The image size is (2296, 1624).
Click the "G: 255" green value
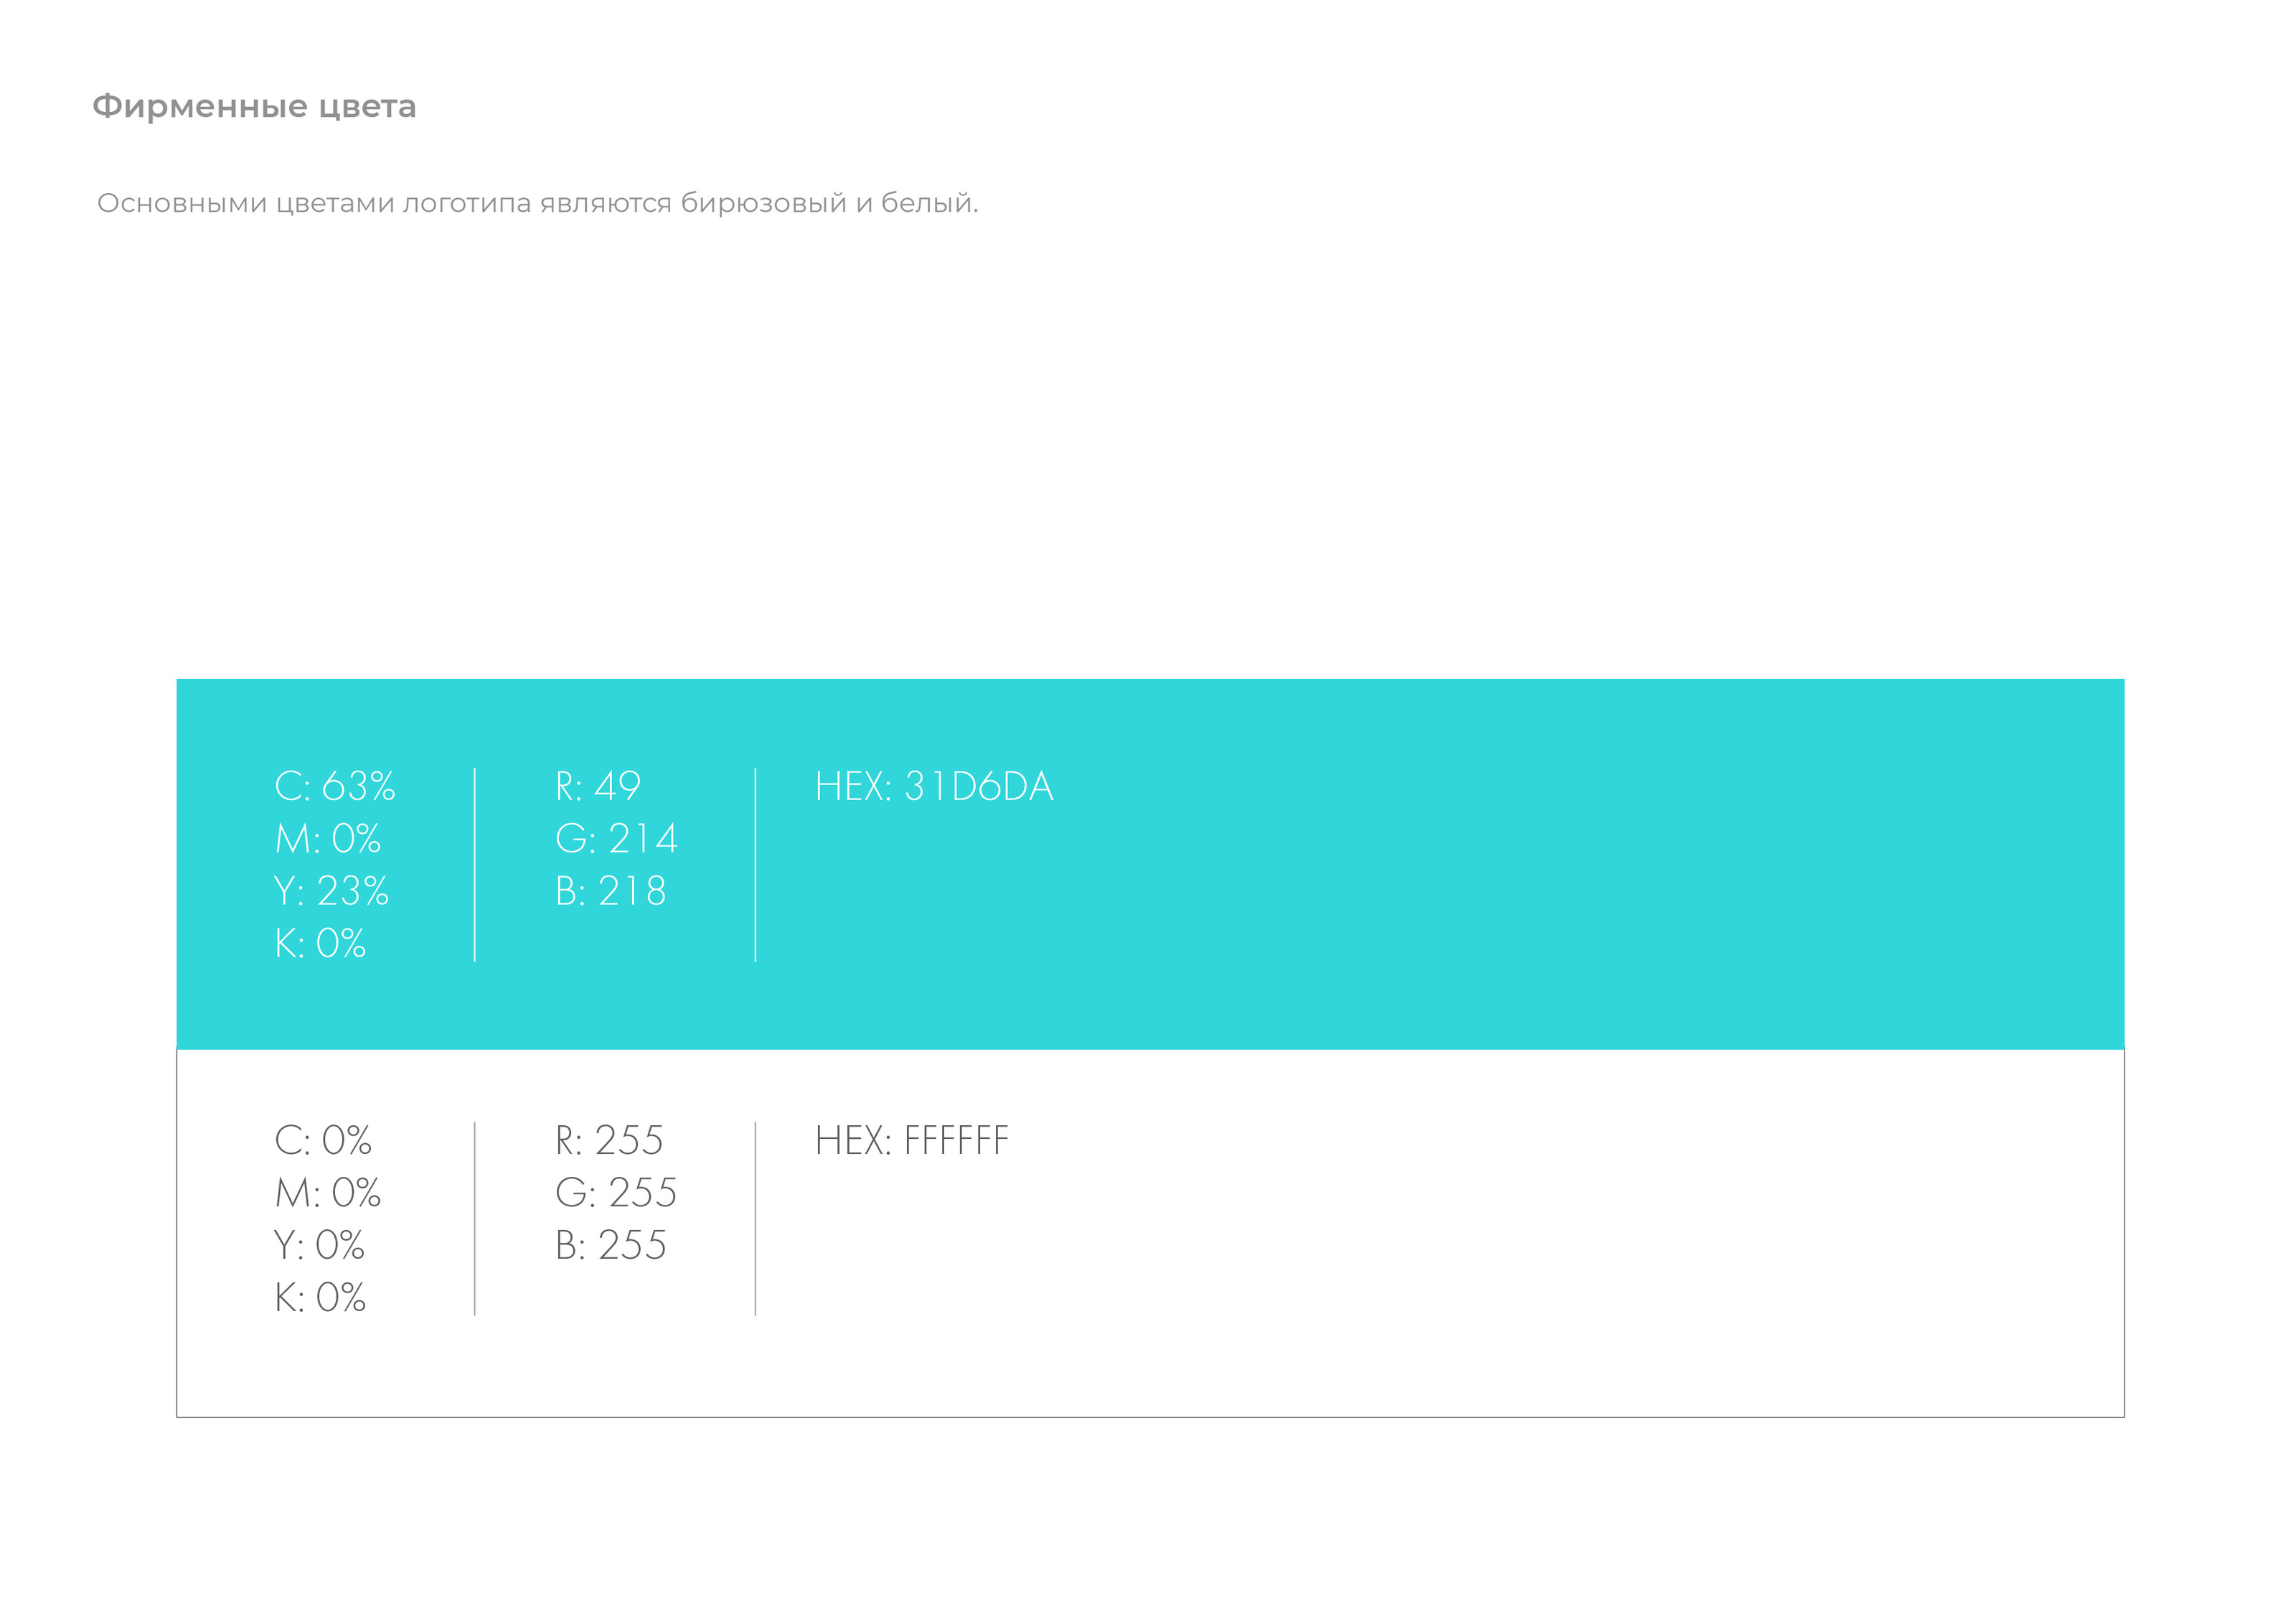[616, 1193]
